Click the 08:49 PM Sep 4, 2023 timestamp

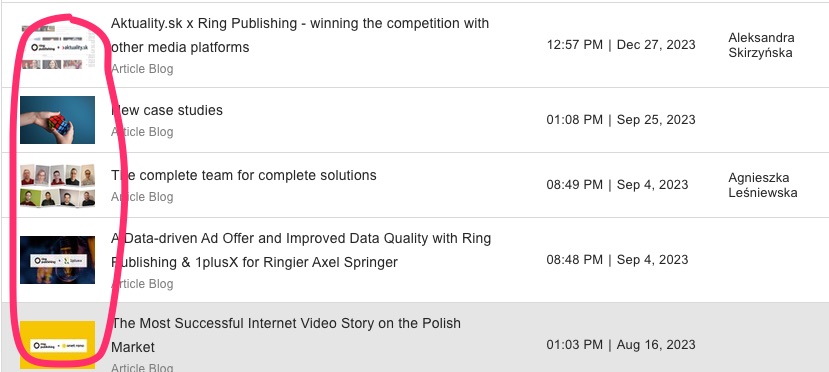point(618,185)
